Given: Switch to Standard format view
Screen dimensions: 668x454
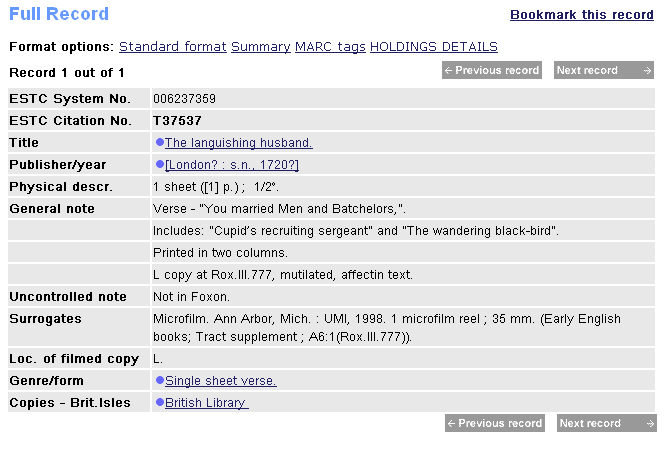Looking at the screenshot, I should [x=173, y=47].
